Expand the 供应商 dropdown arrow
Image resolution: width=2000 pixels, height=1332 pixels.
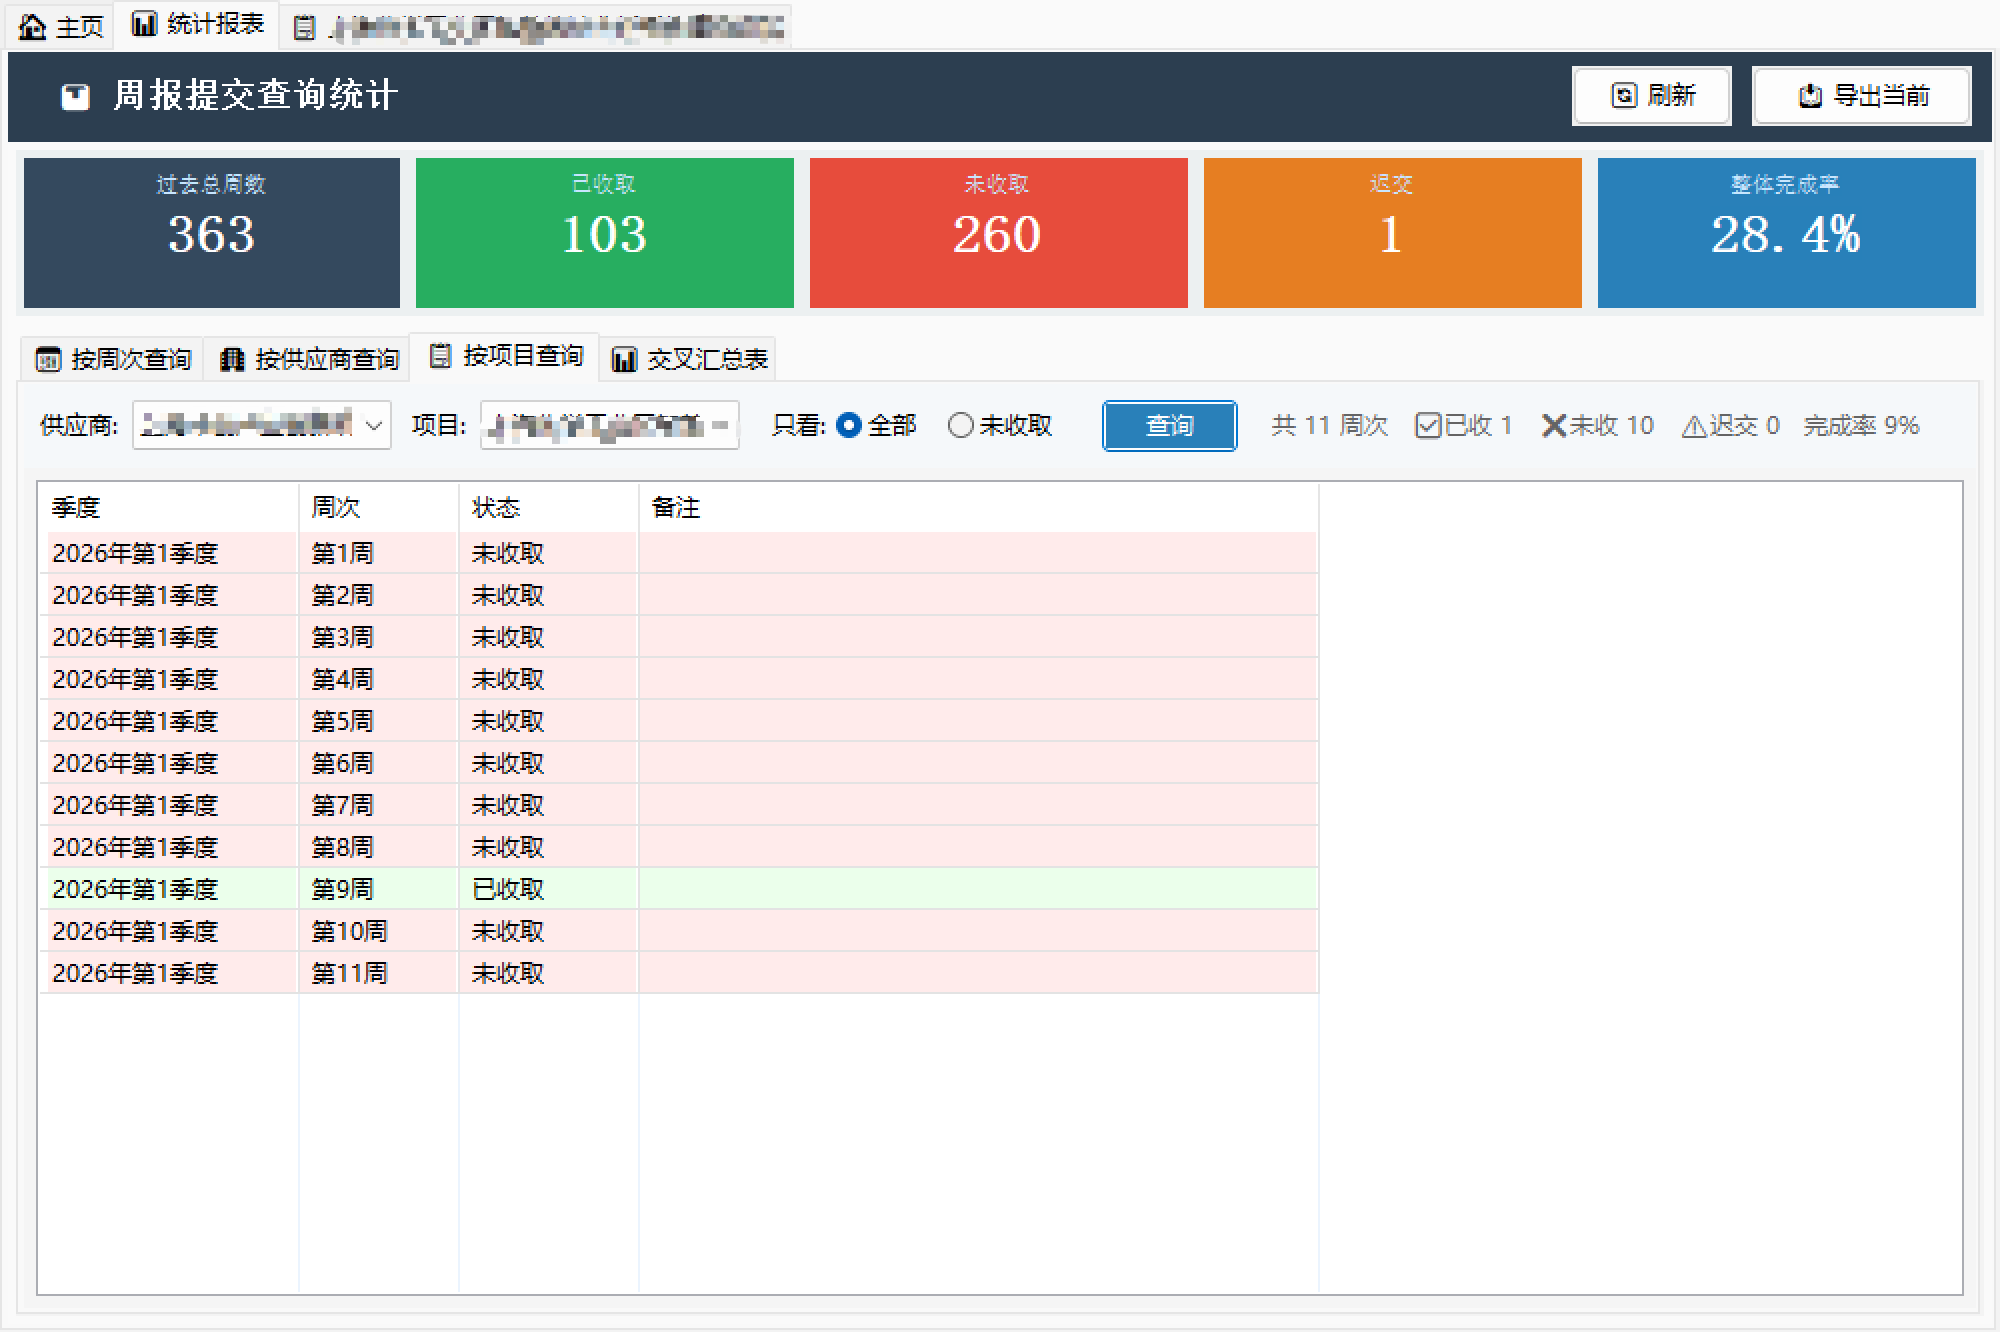(374, 426)
